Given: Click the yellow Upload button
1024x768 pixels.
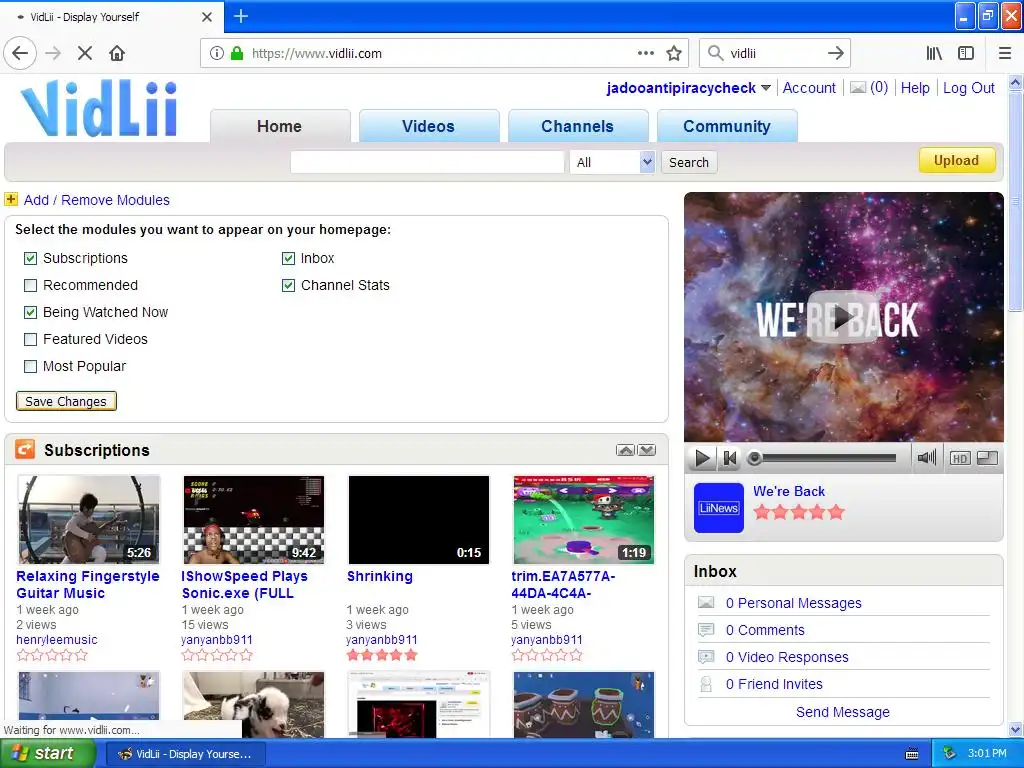Looking at the screenshot, I should 957,160.
